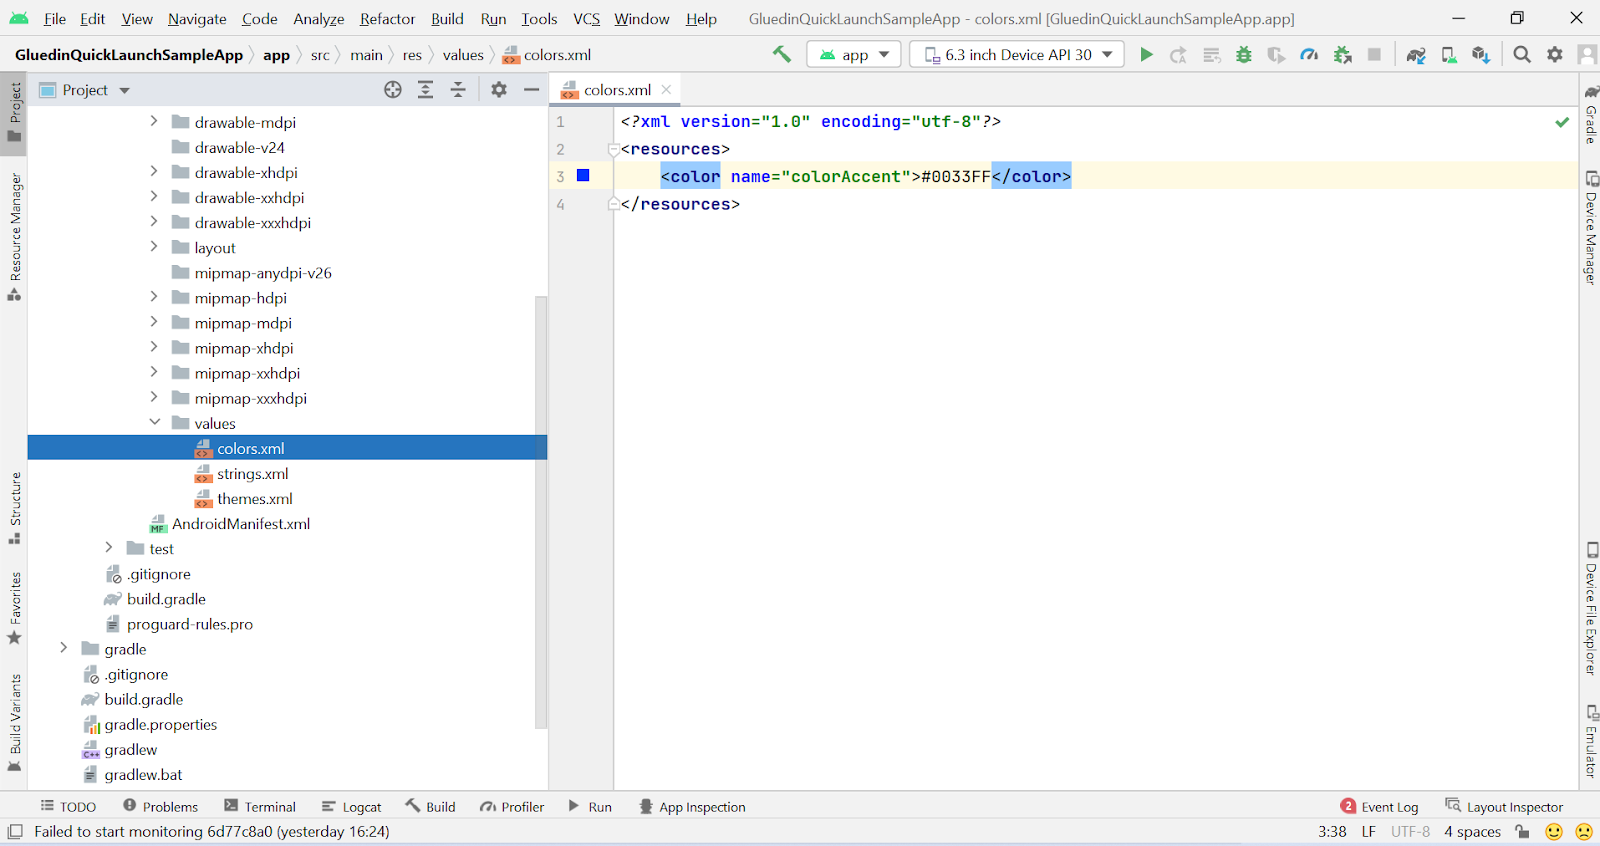This screenshot has width=1600, height=846.
Task: Expand the mipmap-hdpi folder
Action: (154, 297)
